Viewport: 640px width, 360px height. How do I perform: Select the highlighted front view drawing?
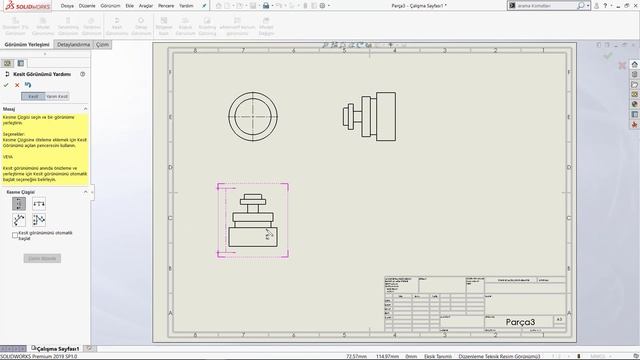pos(253,220)
